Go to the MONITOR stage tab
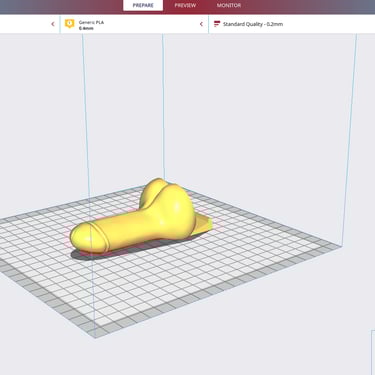 (229, 5)
